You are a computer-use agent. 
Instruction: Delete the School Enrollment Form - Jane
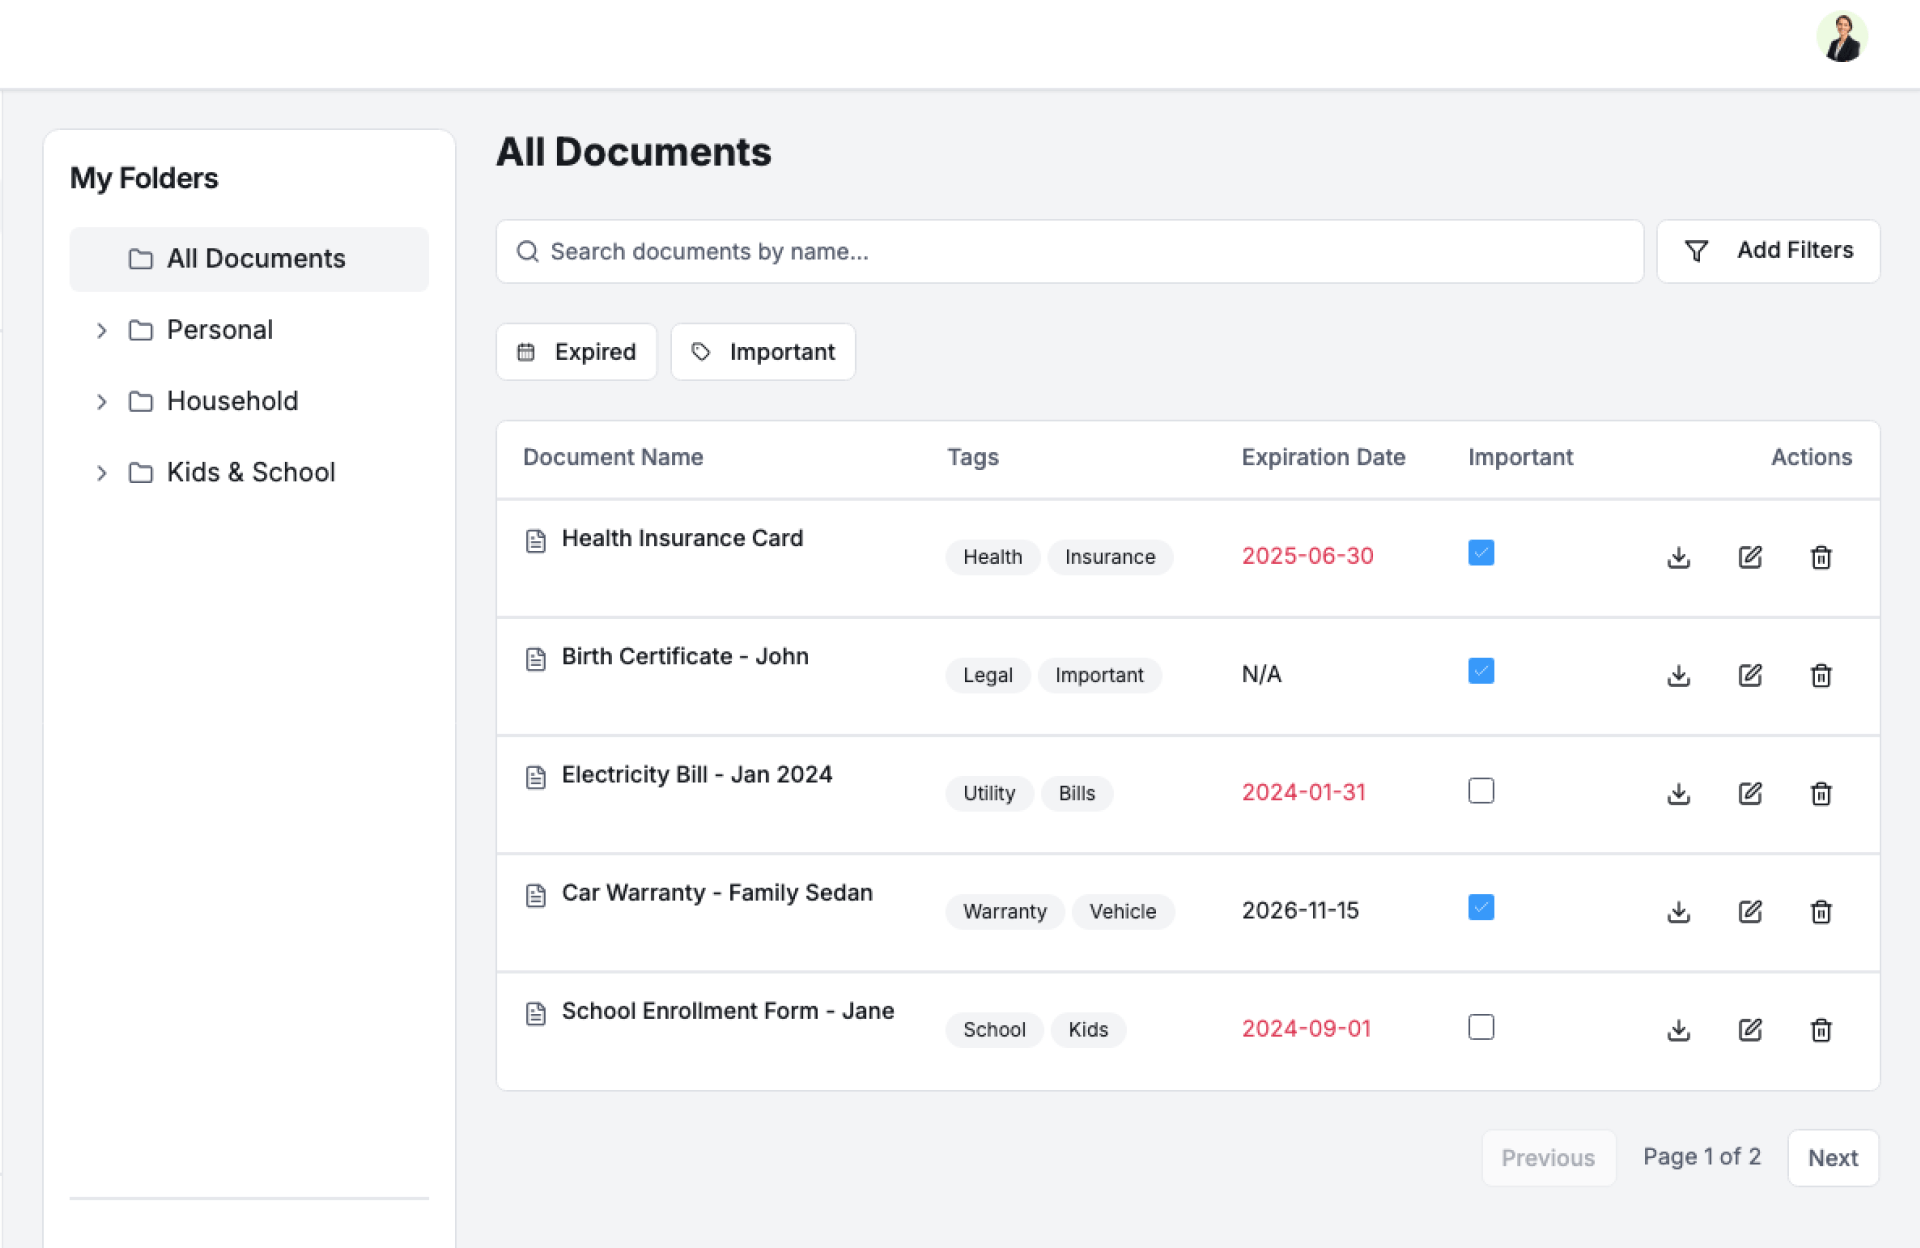[1820, 1029]
